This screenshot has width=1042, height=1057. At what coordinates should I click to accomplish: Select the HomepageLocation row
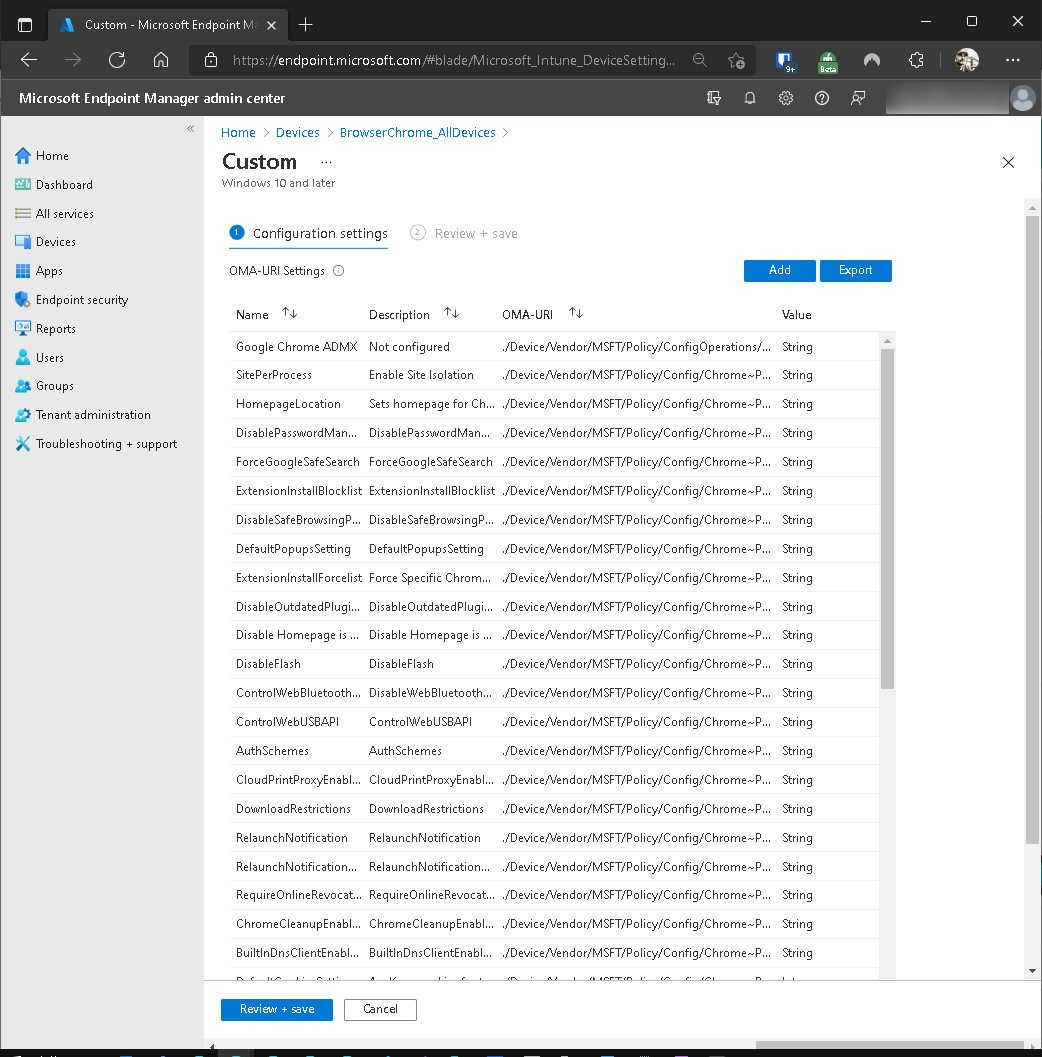554,404
